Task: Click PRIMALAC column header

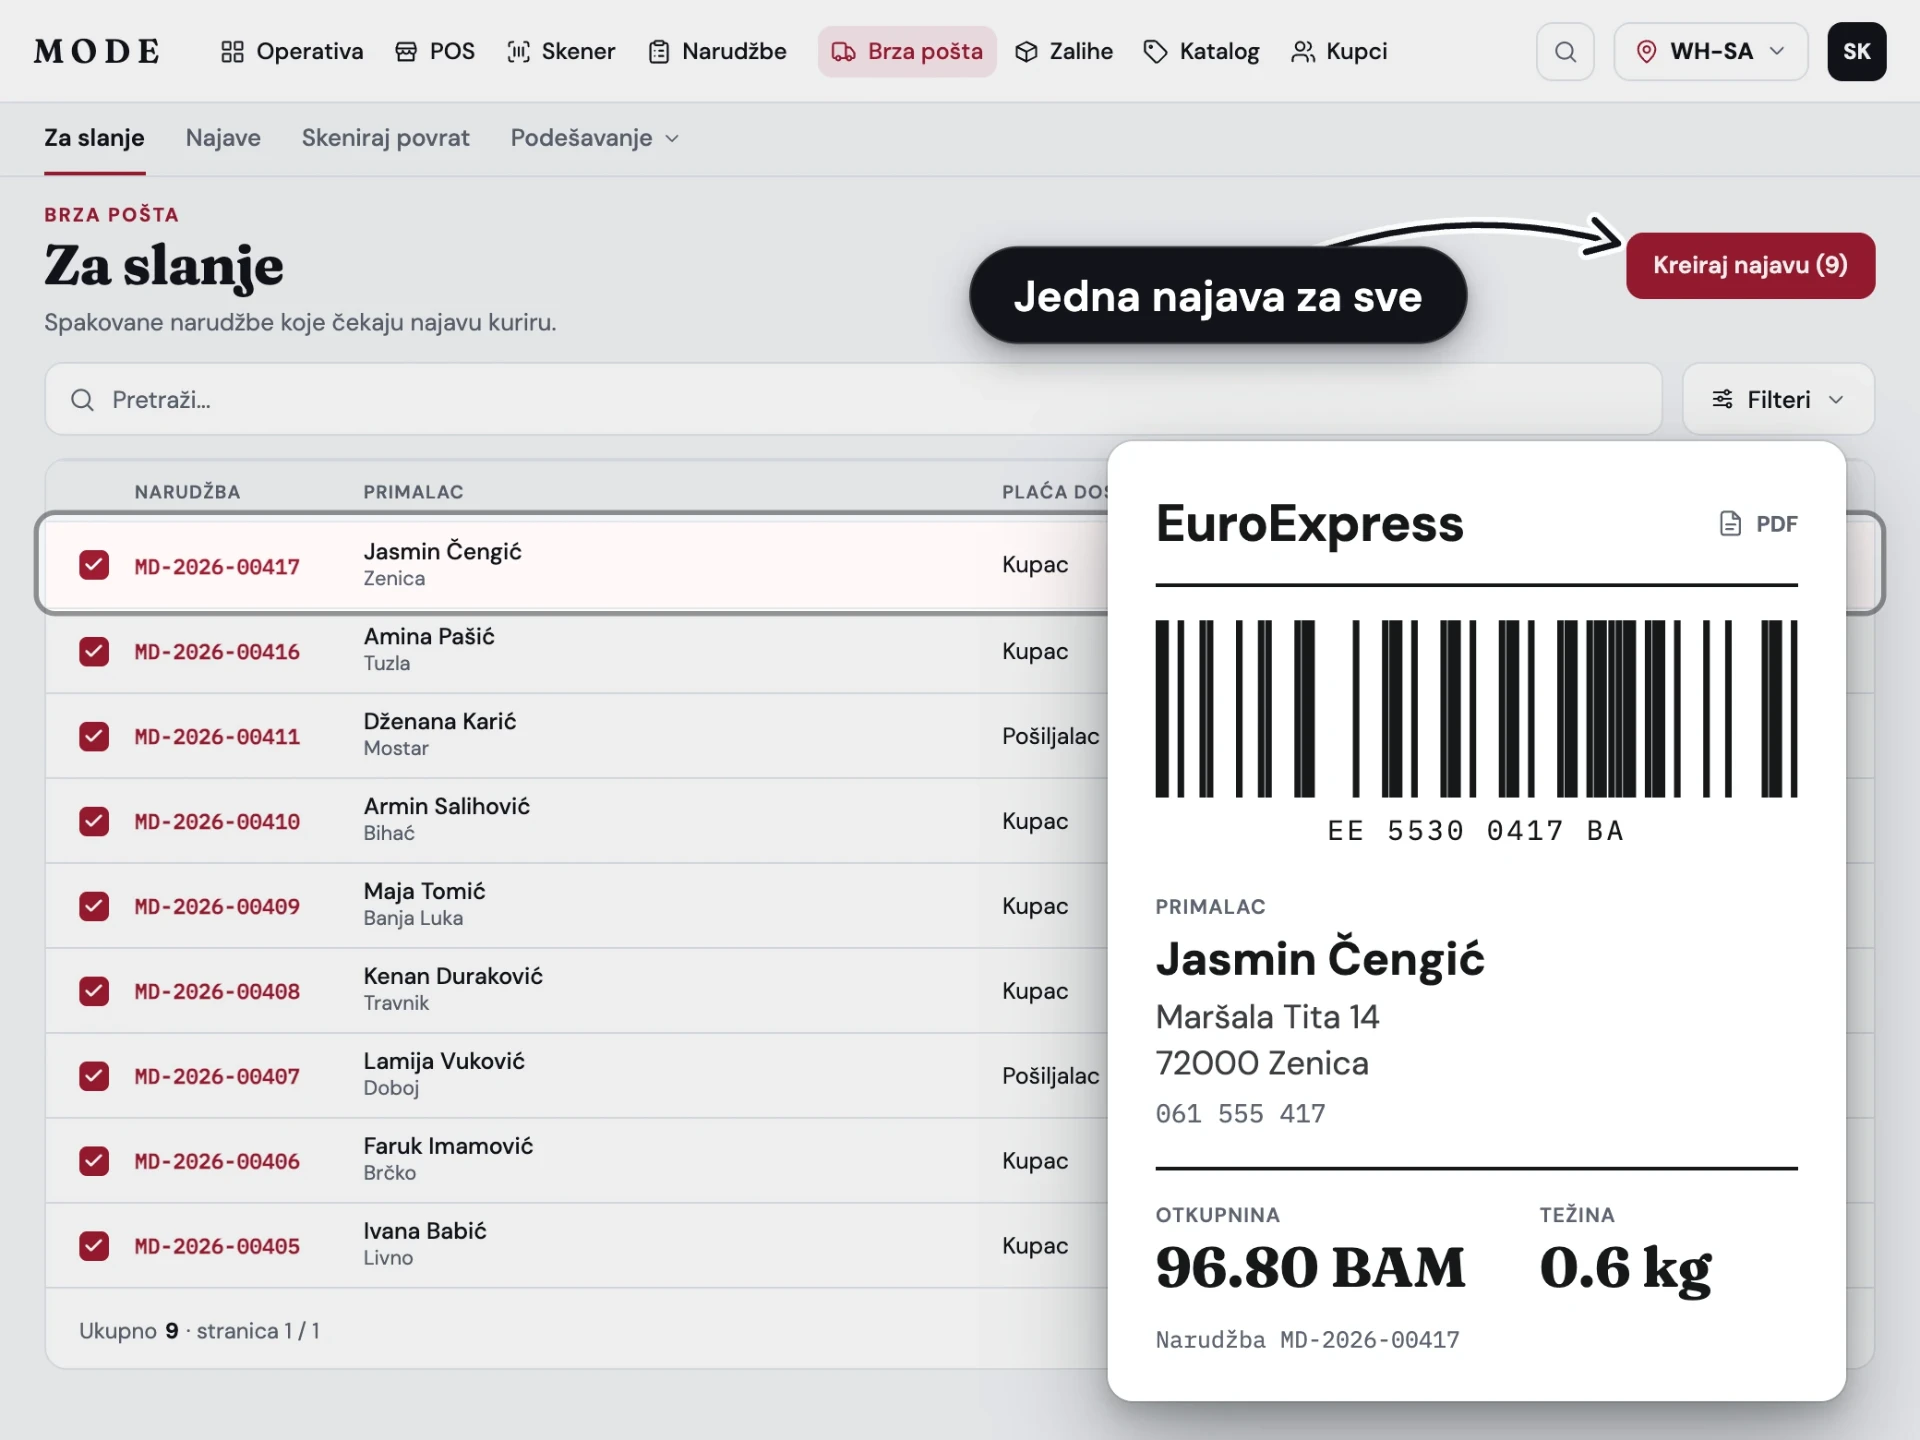Action: tap(413, 492)
